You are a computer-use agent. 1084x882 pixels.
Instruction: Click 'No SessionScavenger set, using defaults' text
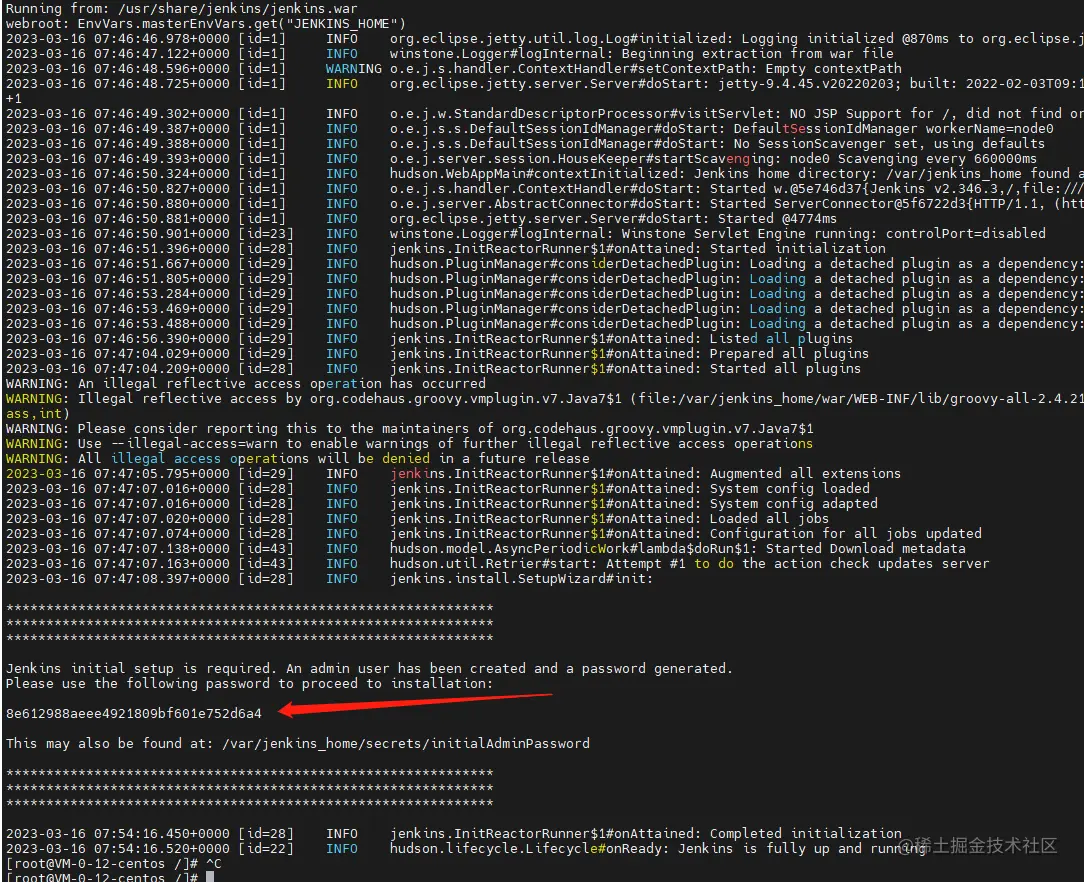(x=889, y=144)
